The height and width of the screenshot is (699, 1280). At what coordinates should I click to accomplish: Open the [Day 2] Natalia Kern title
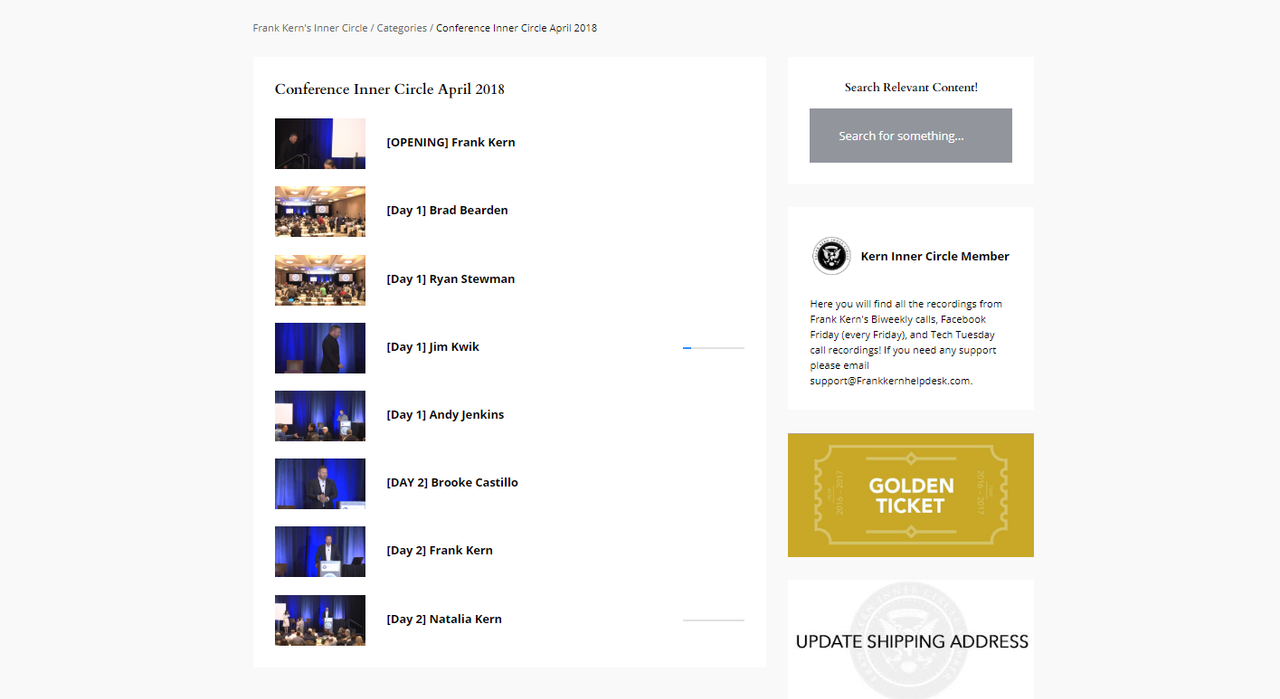[x=444, y=619]
